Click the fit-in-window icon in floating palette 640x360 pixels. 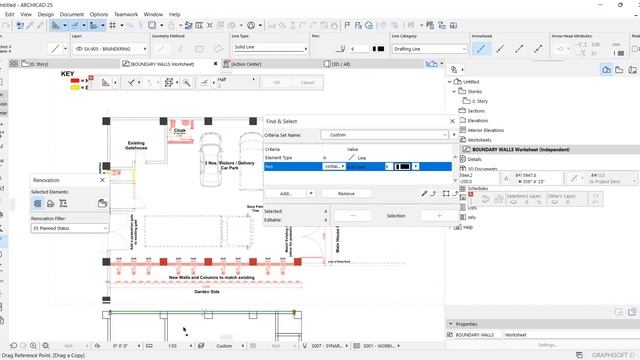[169, 83]
